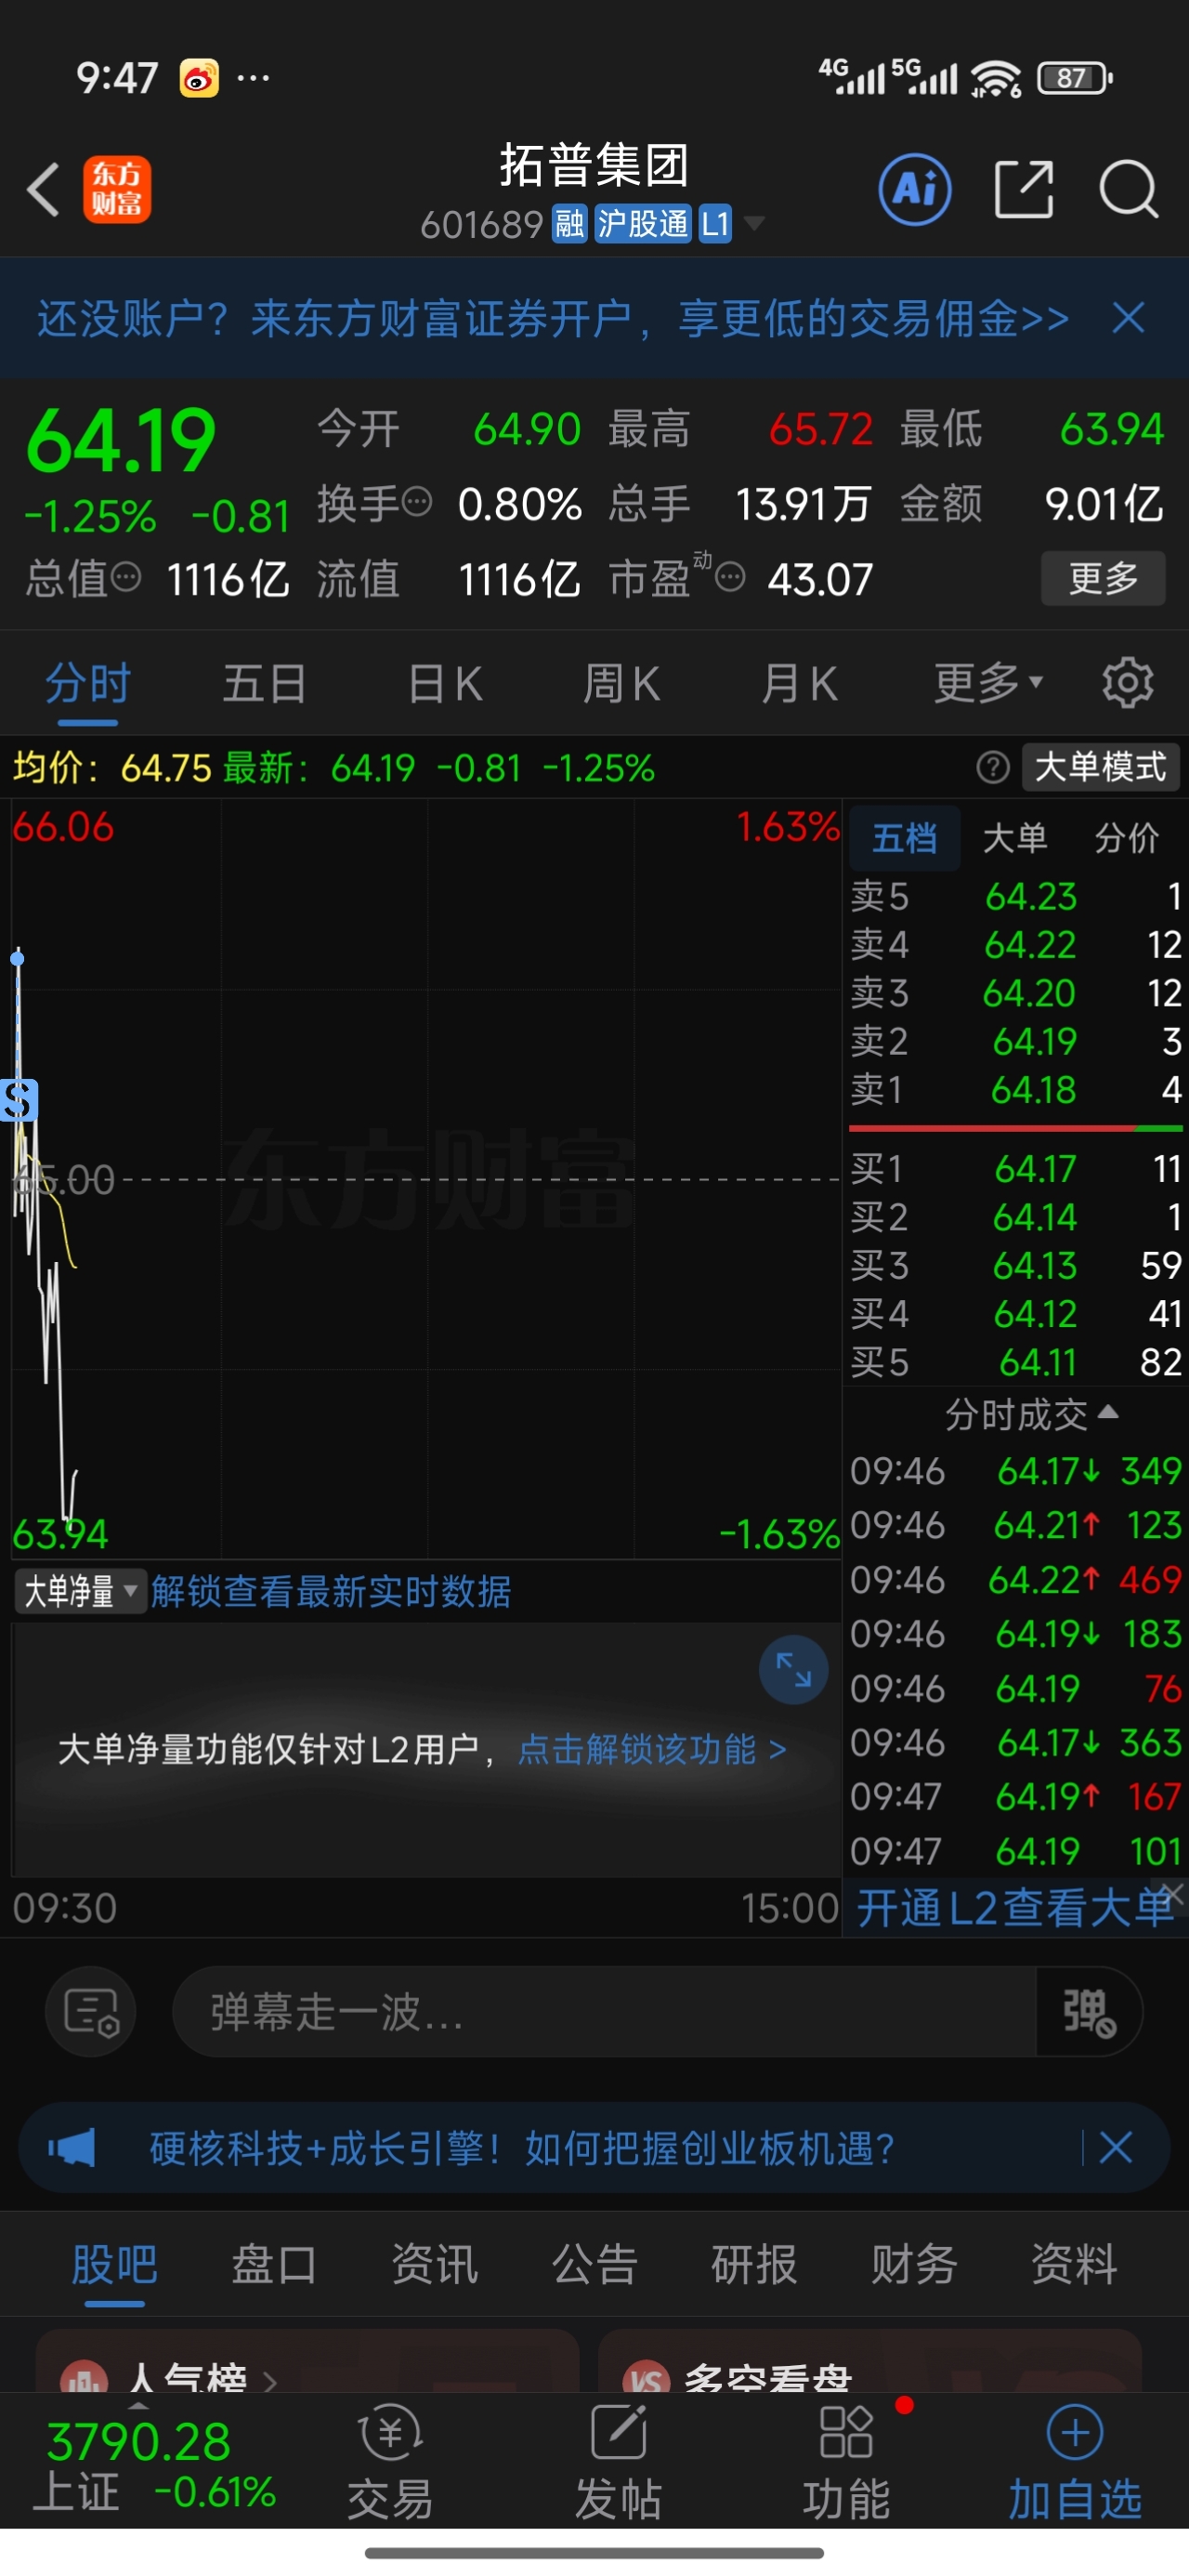This screenshot has width=1189, height=2576.
Task: Select the 分价 tab
Action: tap(1126, 838)
